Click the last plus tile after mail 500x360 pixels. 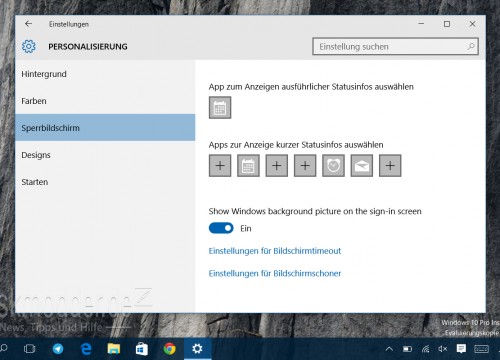[x=390, y=166]
